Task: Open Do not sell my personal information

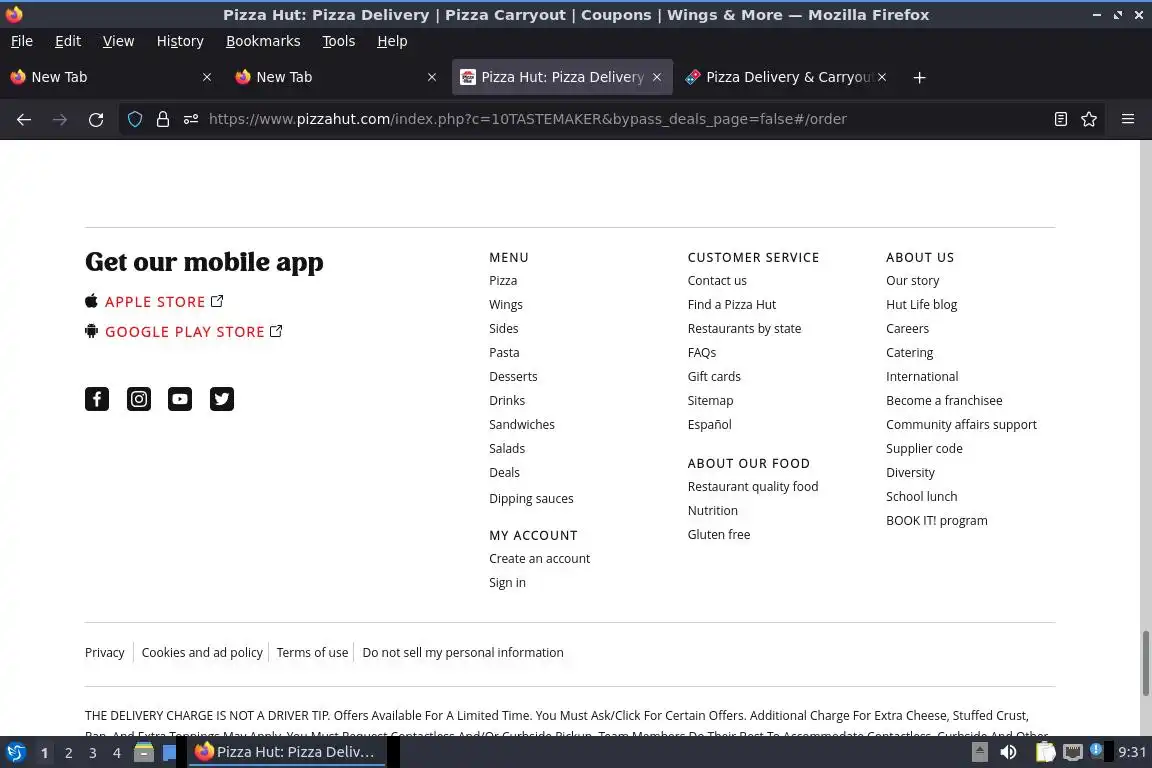Action: (463, 653)
